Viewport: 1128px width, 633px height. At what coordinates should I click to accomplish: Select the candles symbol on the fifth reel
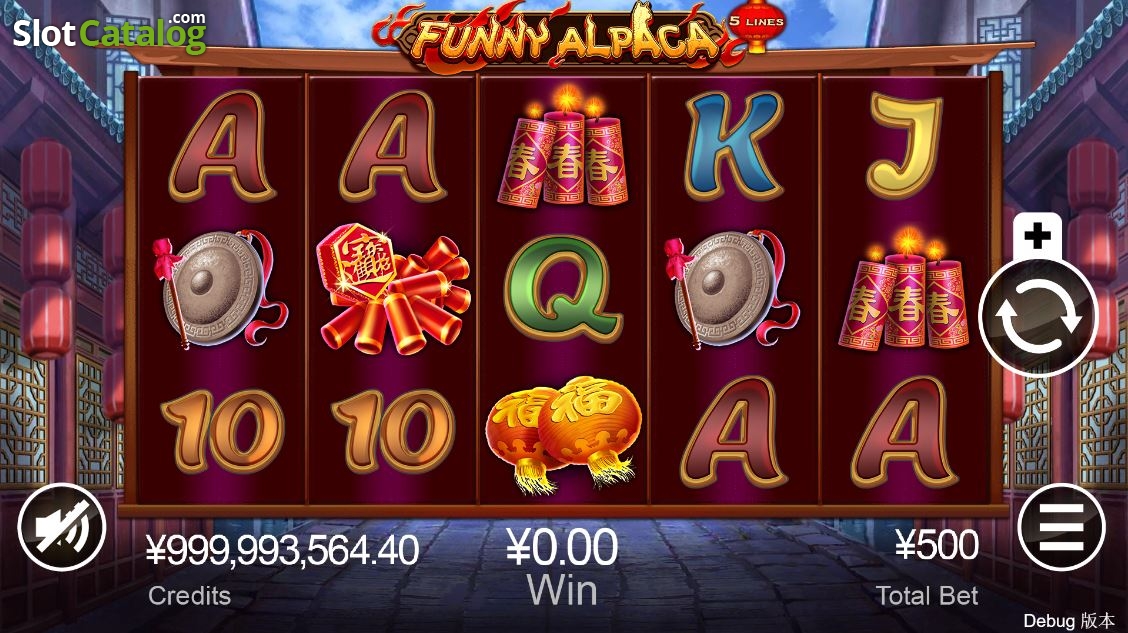click(x=905, y=289)
